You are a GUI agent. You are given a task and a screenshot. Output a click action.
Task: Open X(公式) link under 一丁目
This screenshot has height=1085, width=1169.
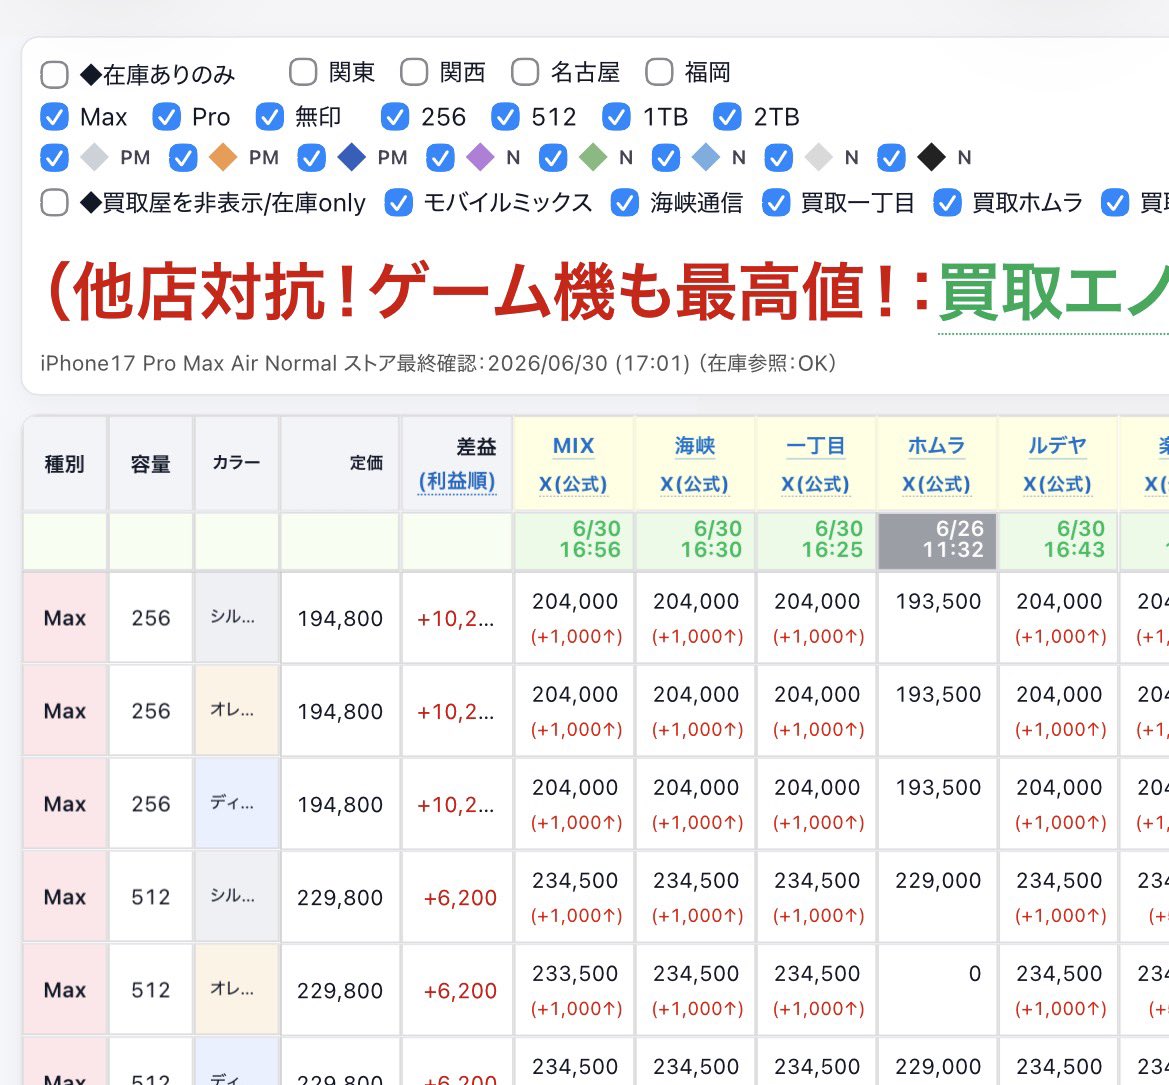(x=816, y=484)
